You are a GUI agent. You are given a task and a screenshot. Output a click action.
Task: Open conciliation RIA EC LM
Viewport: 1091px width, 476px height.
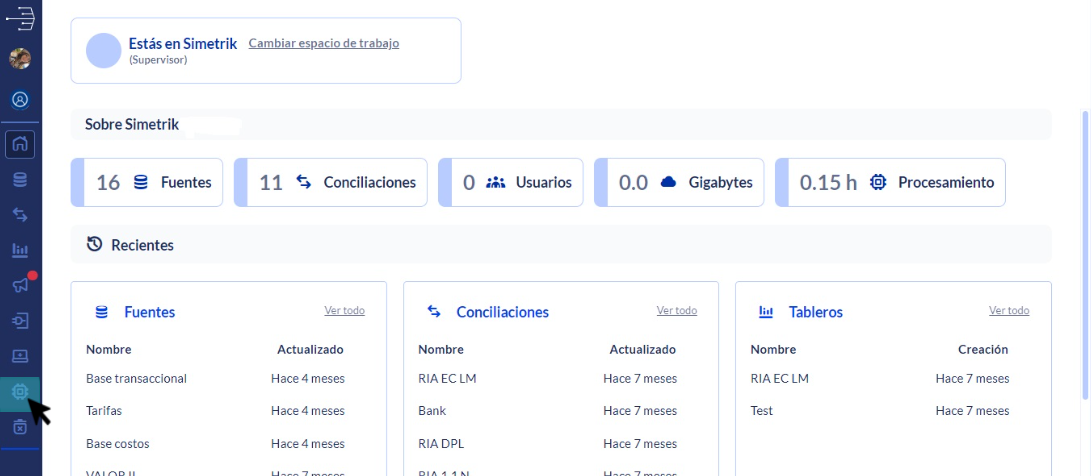tap(447, 379)
